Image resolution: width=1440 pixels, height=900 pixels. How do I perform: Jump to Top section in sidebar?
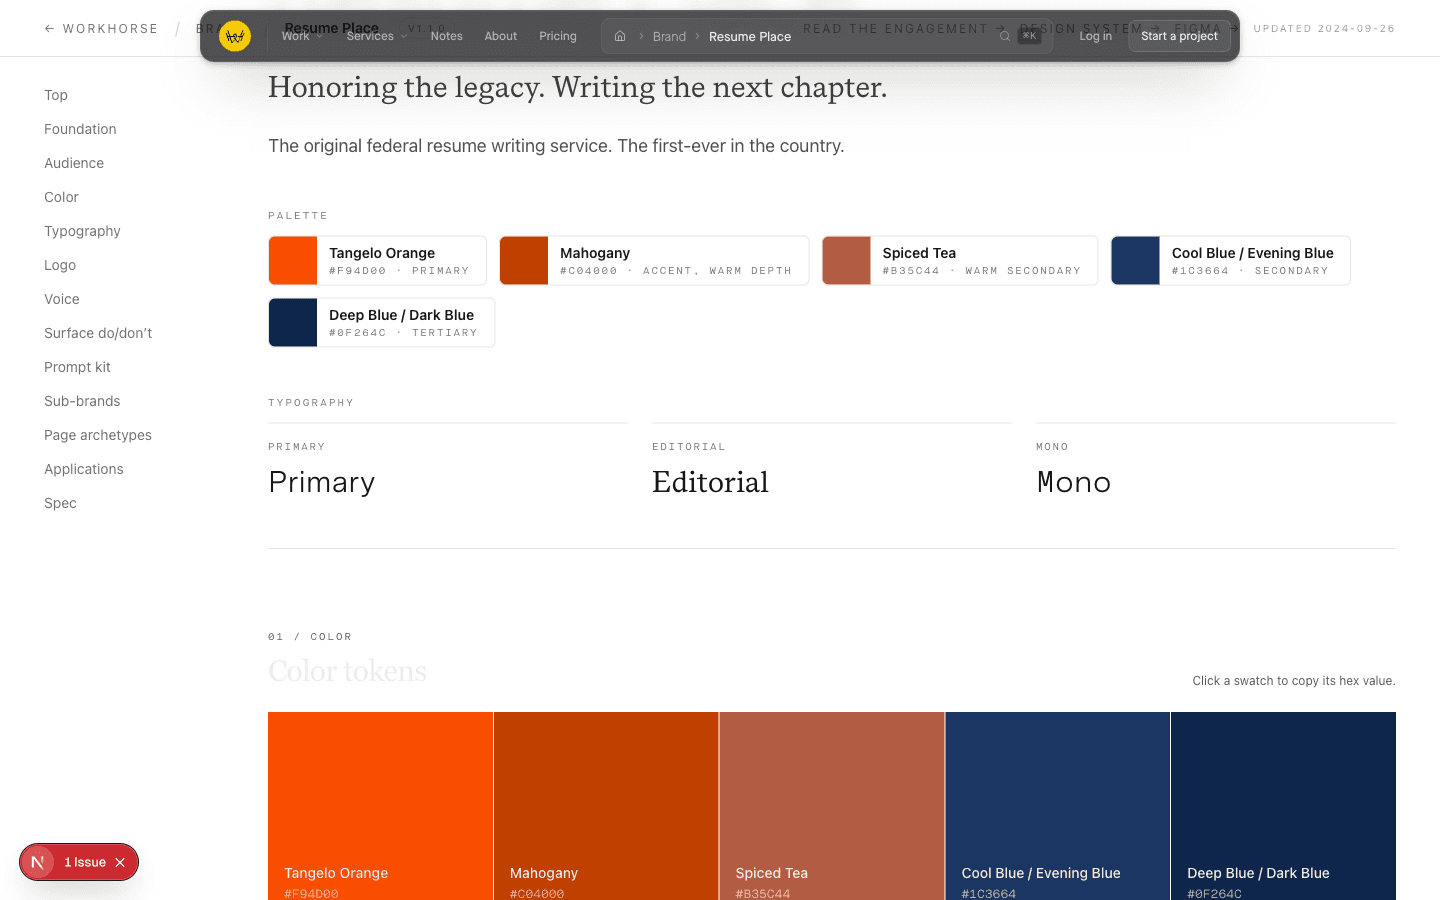point(56,95)
